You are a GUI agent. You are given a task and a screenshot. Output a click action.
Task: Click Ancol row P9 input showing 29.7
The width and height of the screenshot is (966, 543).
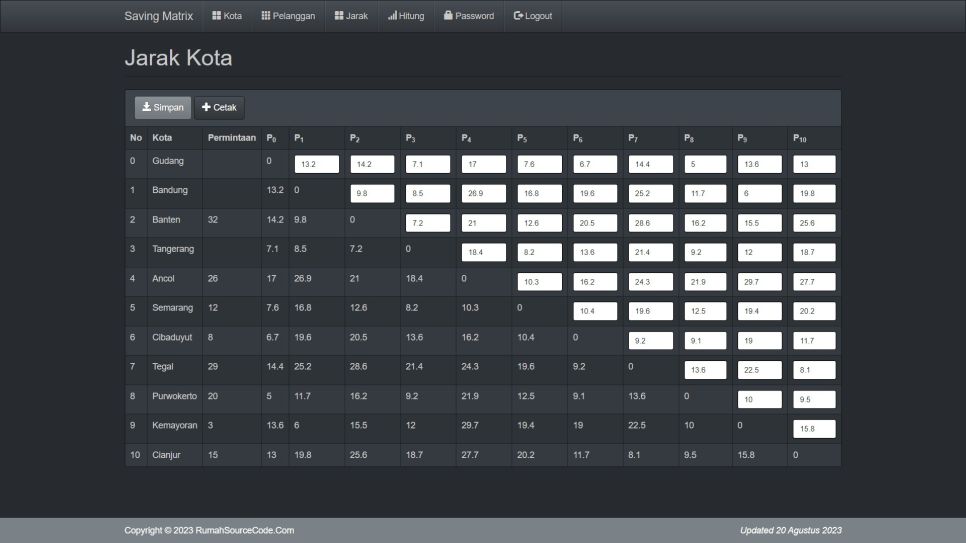(759, 282)
